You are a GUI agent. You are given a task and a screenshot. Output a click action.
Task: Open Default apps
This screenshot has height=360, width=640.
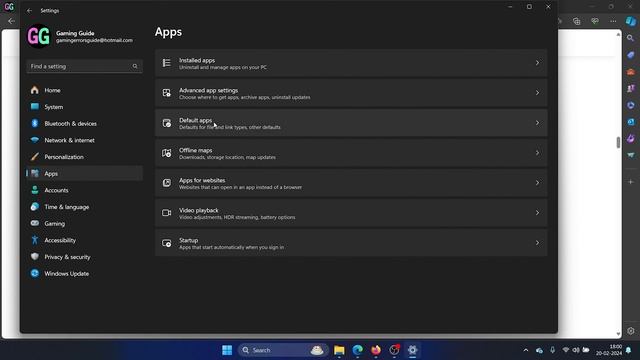pyautogui.click(x=351, y=123)
